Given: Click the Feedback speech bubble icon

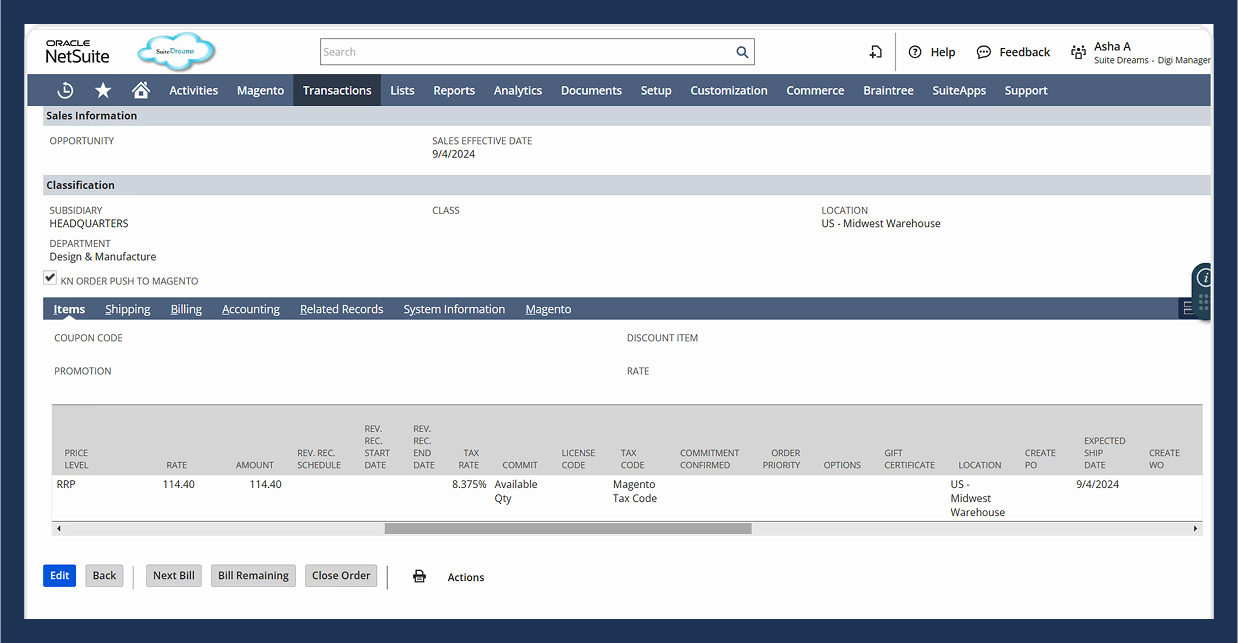Looking at the screenshot, I should pyautogui.click(x=984, y=52).
